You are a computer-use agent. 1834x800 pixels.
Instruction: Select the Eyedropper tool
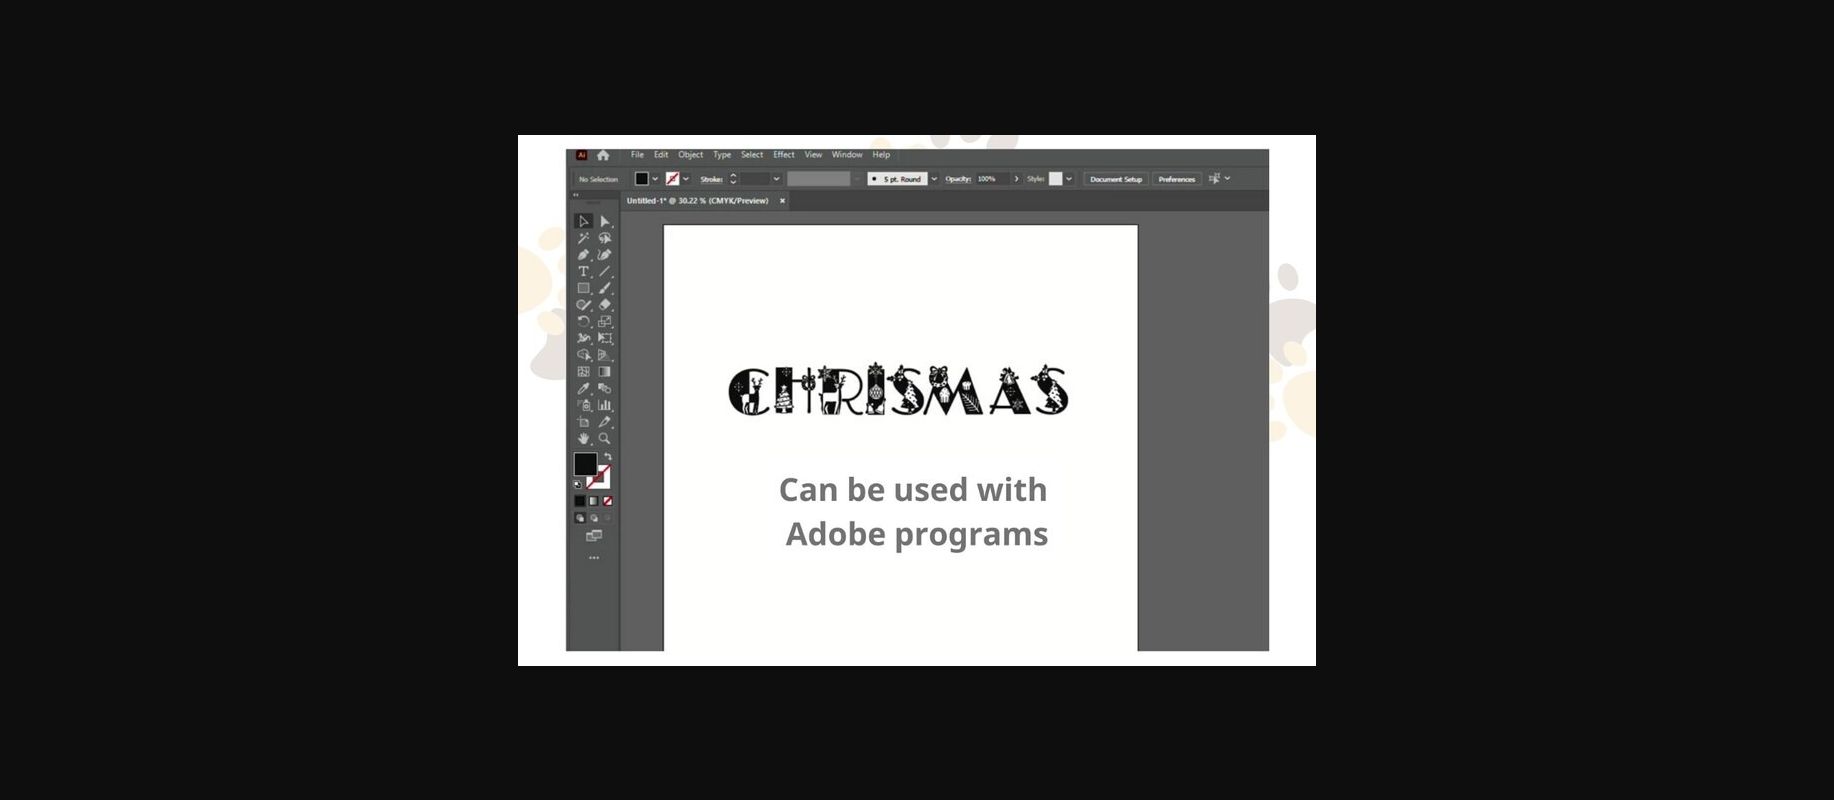(584, 388)
